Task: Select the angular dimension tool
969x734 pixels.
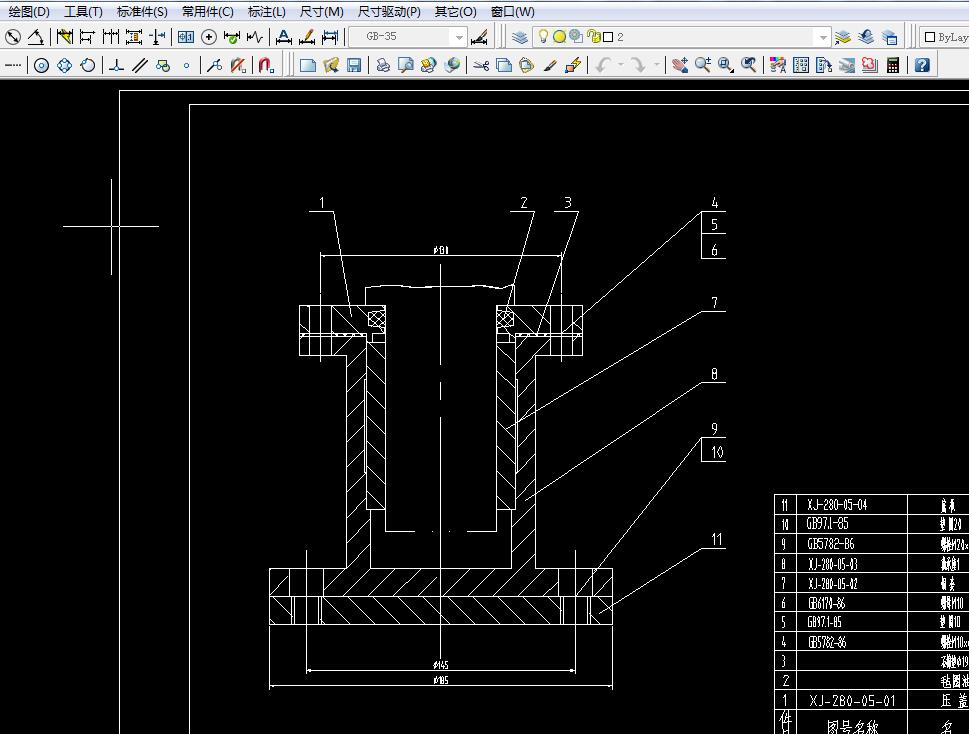Action: [x=36, y=37]
